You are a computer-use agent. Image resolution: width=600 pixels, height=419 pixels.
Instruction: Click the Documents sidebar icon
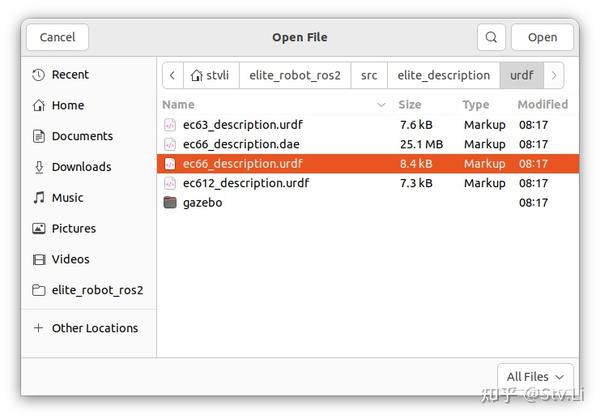[x=39, y=136]
